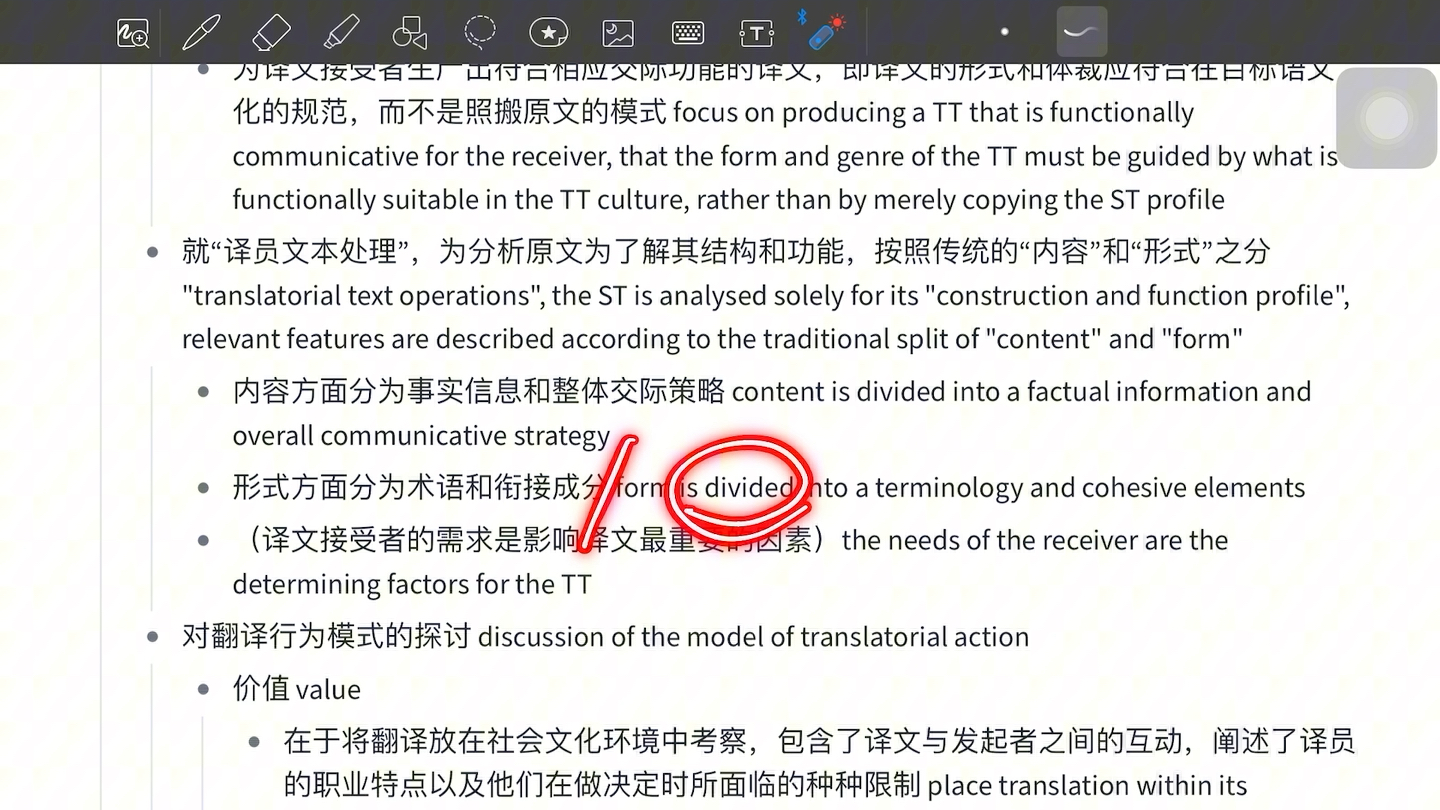Click the text '价值 value'
The width and height of the screenshot is (1440, 810).
point(297,689)
